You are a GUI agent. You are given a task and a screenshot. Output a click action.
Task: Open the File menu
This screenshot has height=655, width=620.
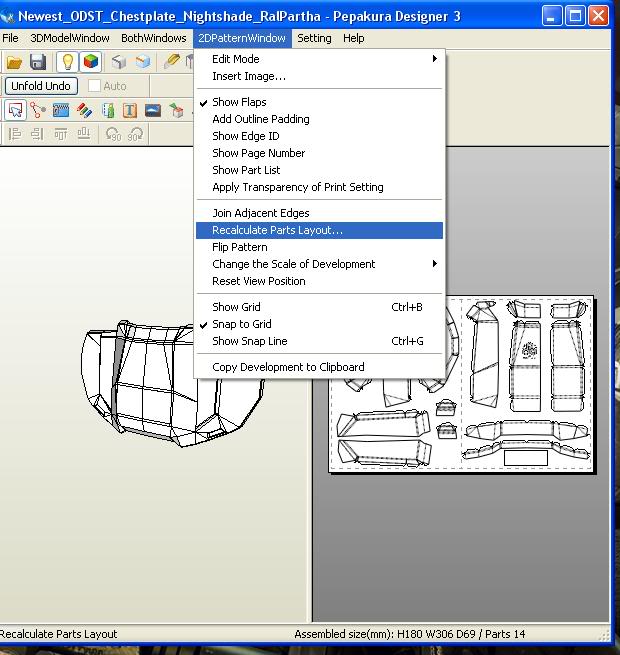10,38
